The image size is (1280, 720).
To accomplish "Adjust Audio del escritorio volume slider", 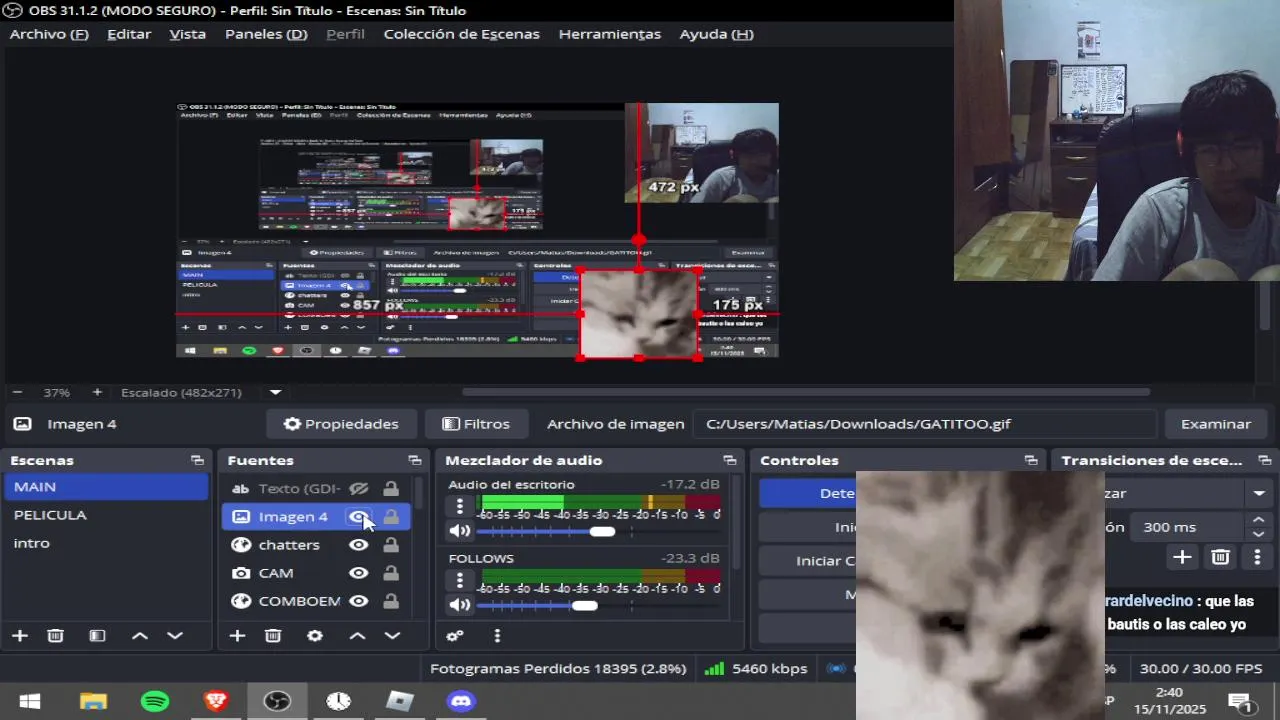I will tap(601, 532).
